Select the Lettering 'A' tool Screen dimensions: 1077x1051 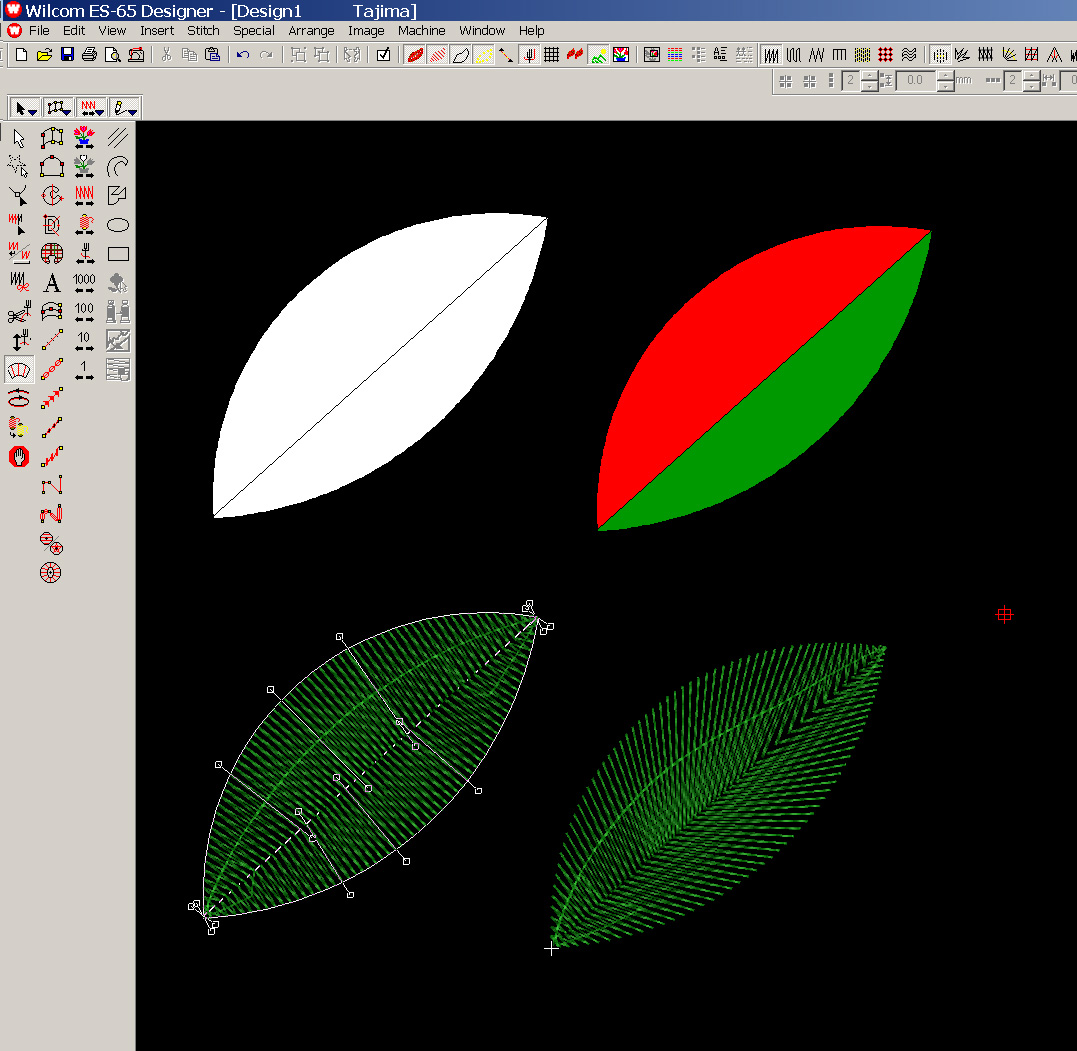(52, 283)
